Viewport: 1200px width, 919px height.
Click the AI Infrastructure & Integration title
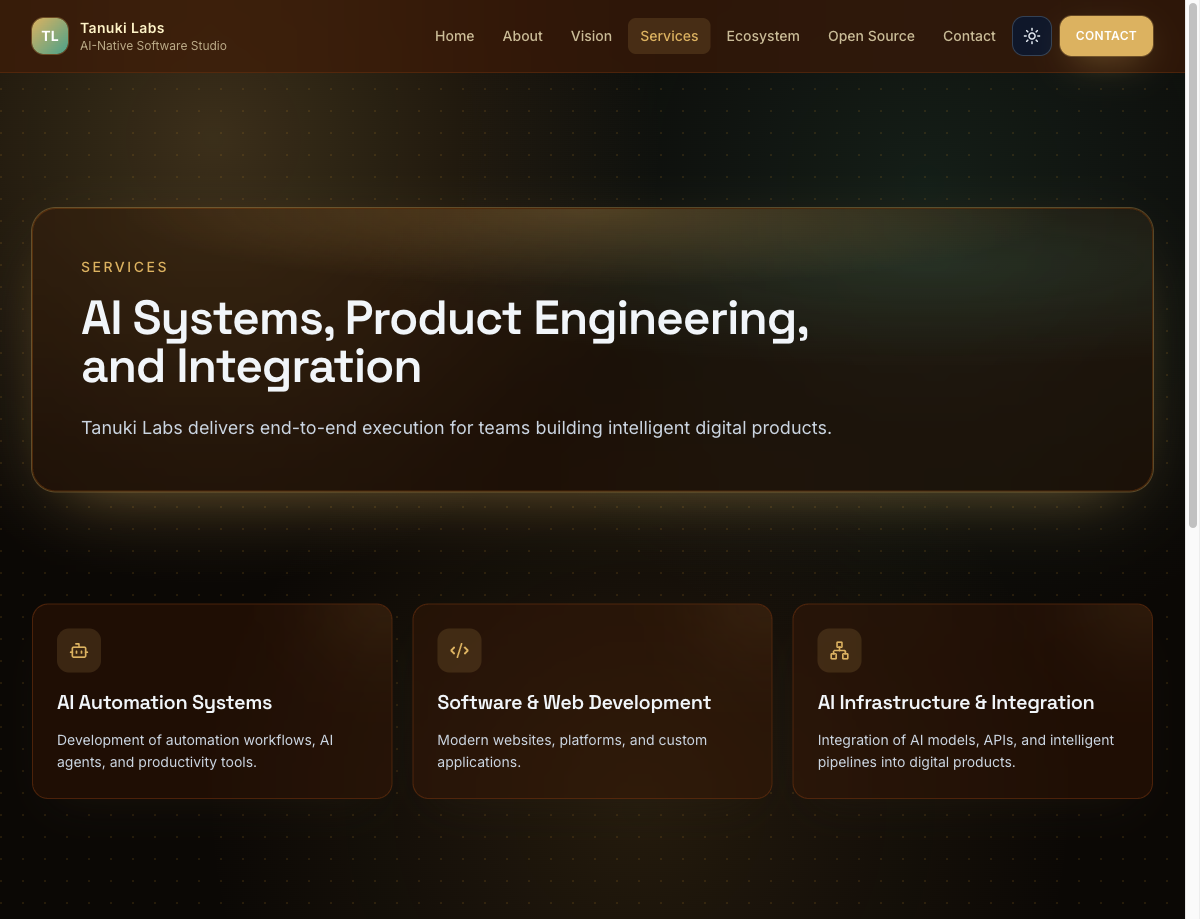(955, 703)
